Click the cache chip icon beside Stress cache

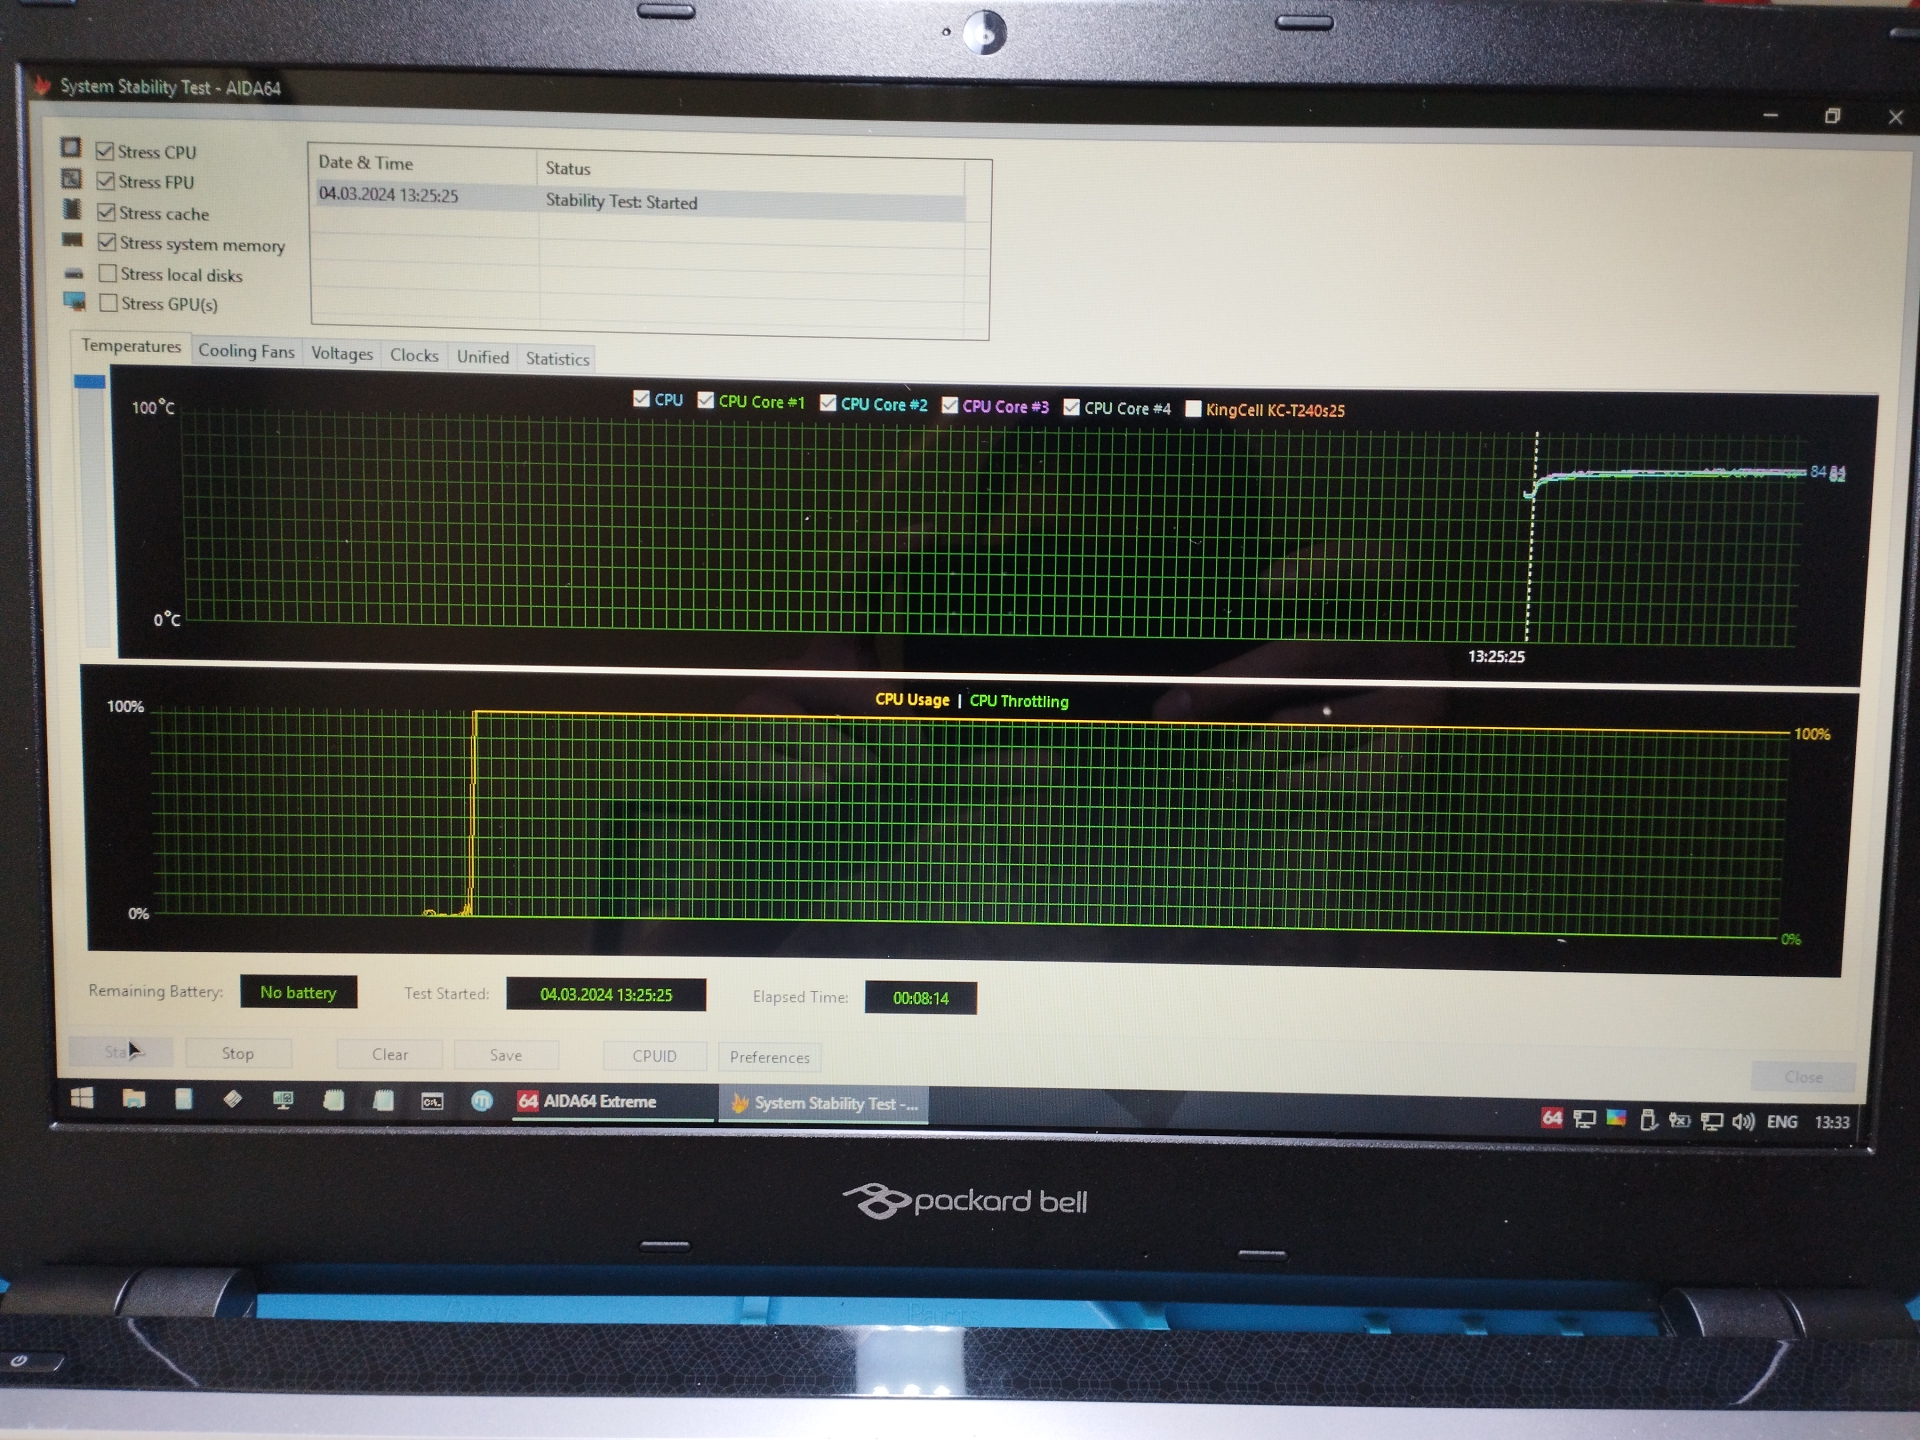click(72, 209)
